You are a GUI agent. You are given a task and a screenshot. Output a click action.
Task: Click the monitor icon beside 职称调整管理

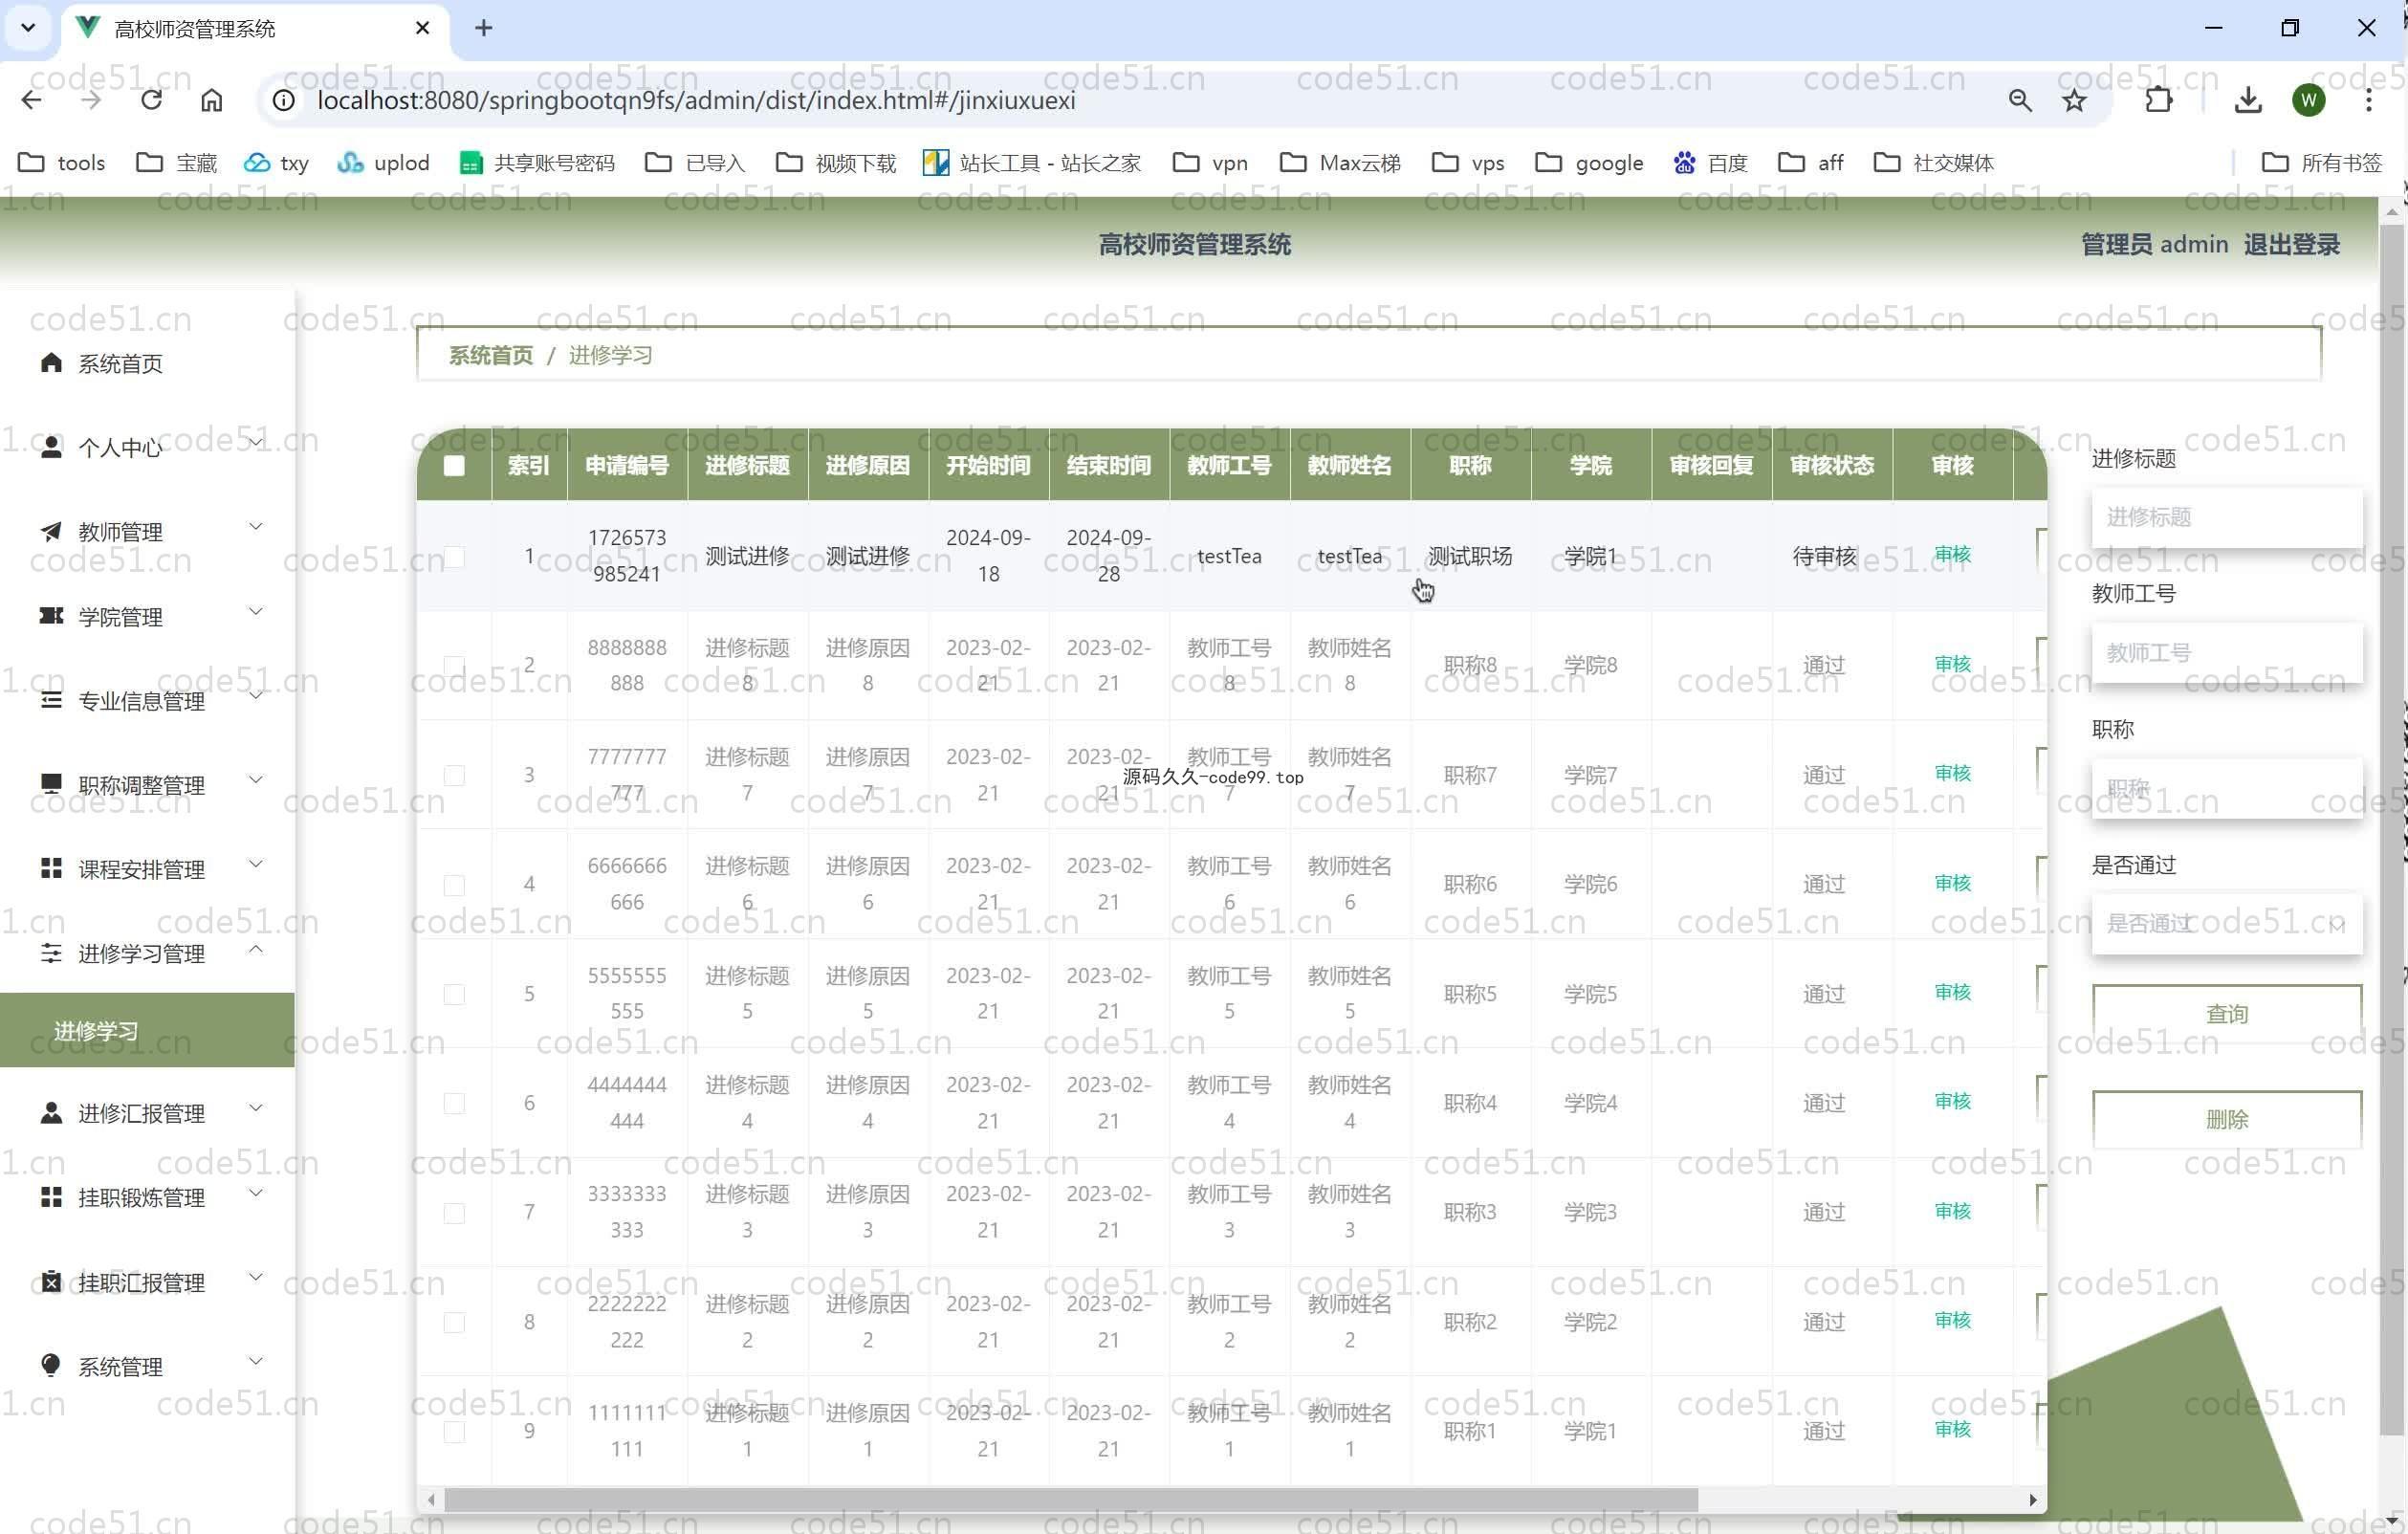(x=51, y=783)
